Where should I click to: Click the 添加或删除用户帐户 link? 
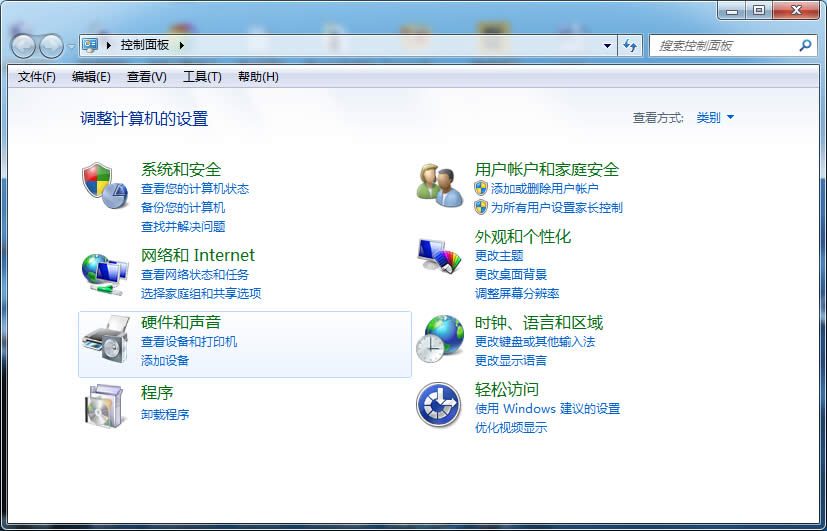[x=544, y=188]
